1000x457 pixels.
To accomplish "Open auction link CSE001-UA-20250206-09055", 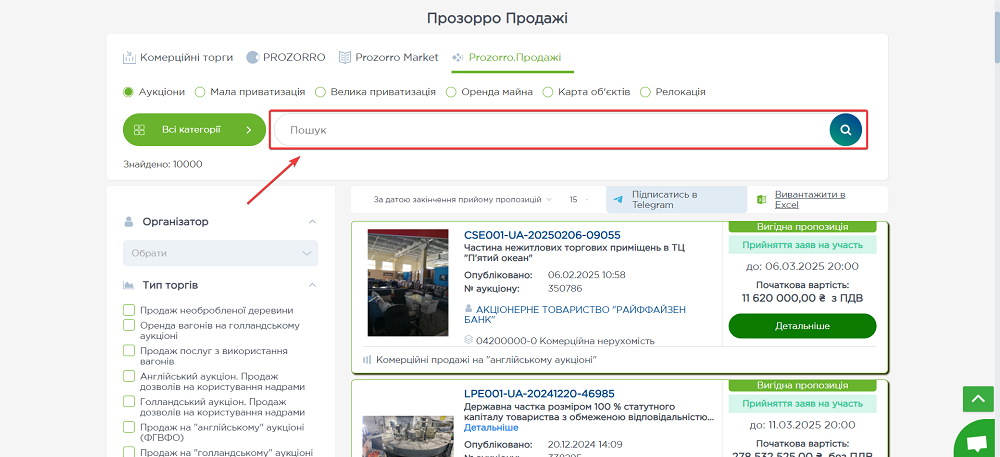I will click(542, 235).
